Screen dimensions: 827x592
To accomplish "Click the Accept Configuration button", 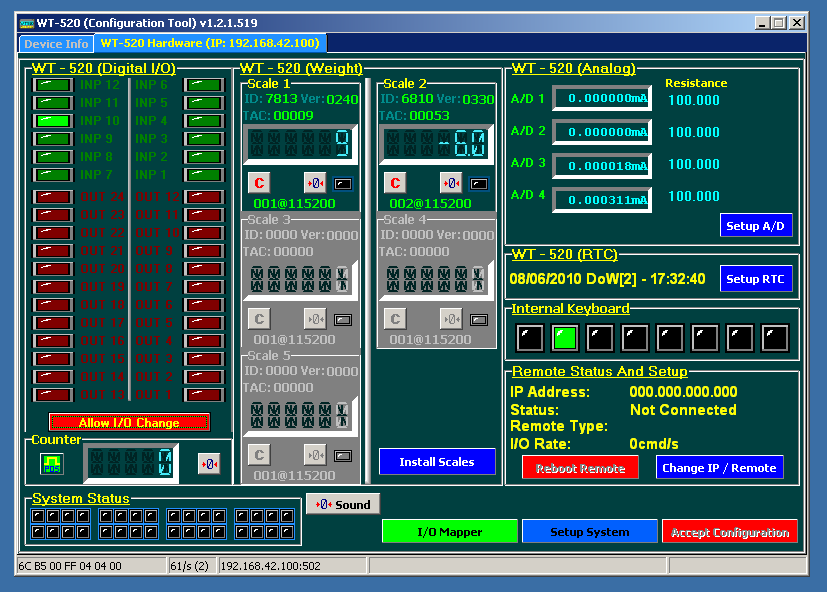I will tap(730, 532).
